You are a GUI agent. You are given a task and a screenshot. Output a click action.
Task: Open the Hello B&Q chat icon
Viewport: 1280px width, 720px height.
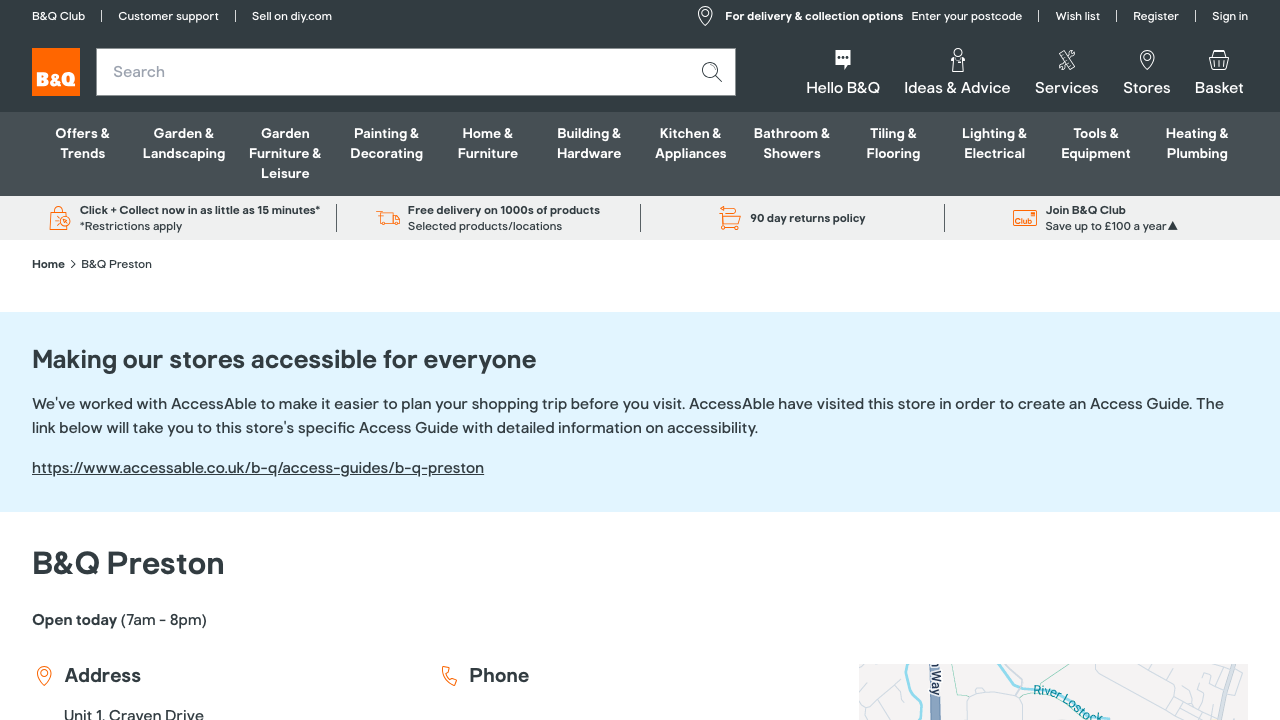pyautogui.click(x=842, y=60)
